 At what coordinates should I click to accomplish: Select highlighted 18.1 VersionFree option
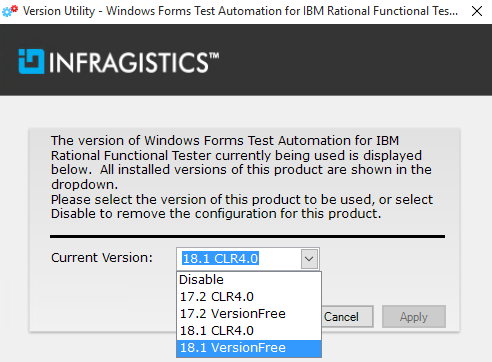click(x=249, y=348)
